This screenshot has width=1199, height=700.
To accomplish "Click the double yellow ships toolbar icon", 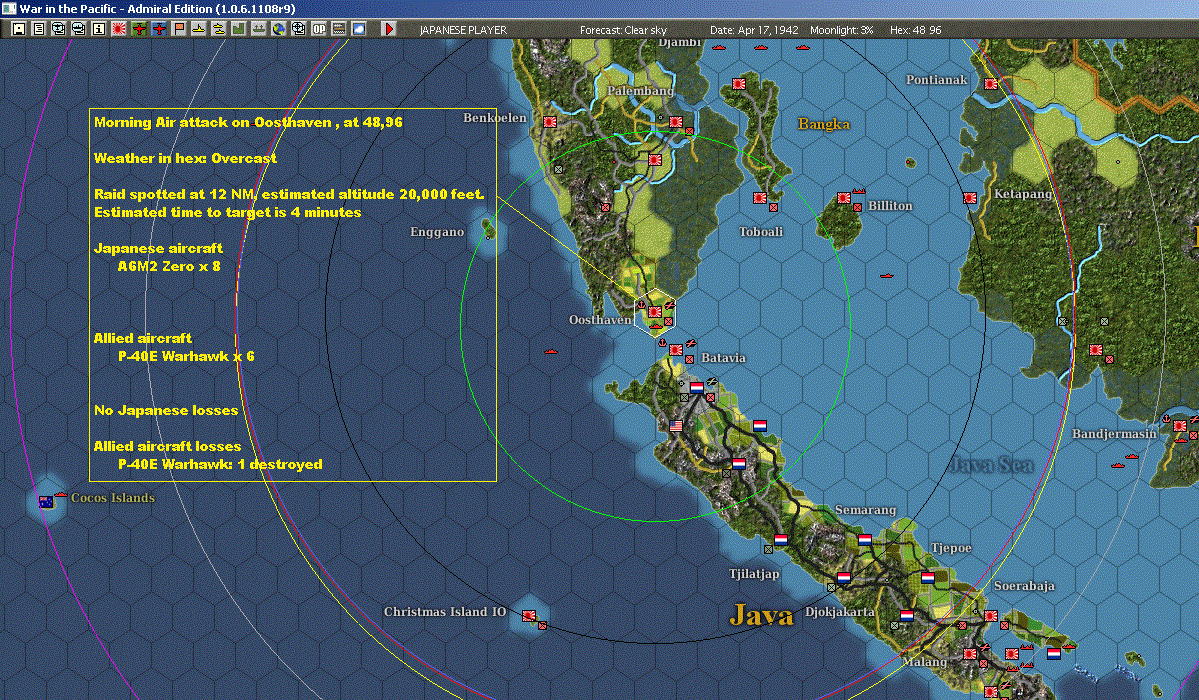I will pos(219,29).
